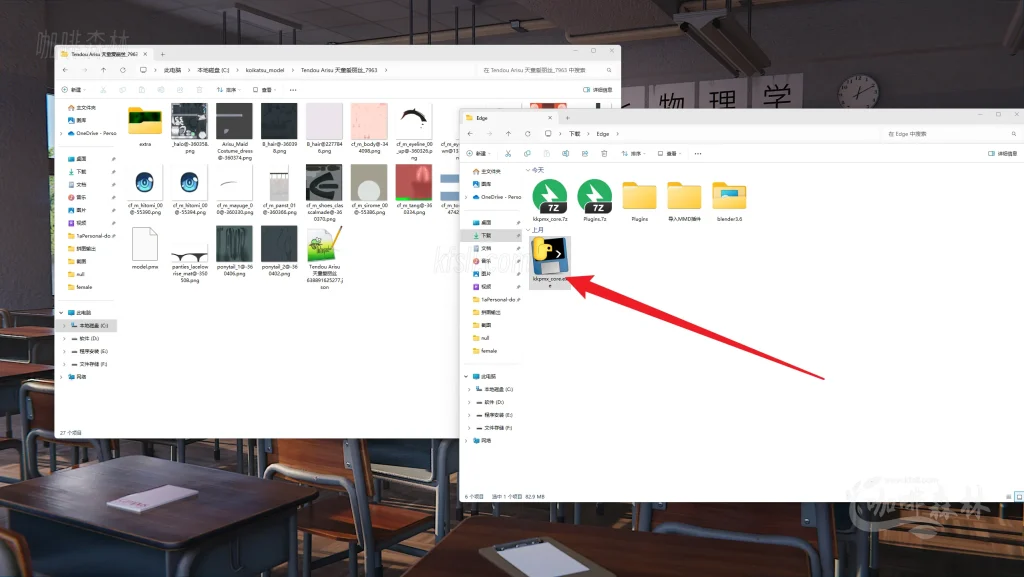Click the Delete trash icon in Edge window
1024x577 pixels.
pos(603,153)
